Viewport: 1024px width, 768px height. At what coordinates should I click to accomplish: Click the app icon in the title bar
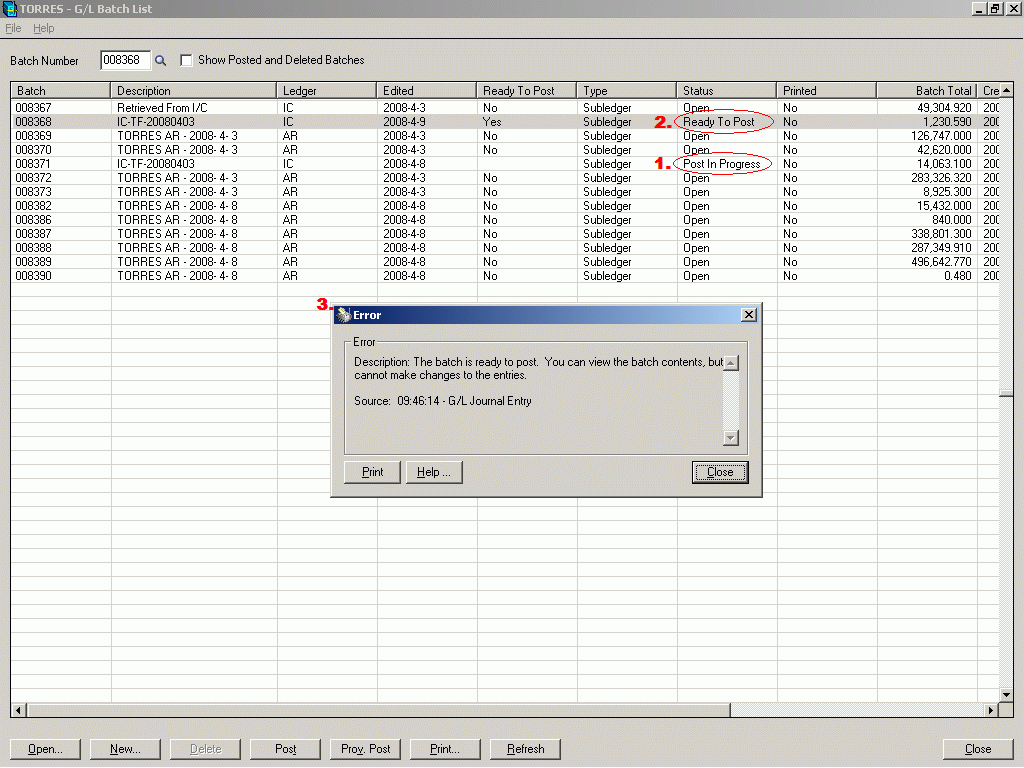[10, 8]
